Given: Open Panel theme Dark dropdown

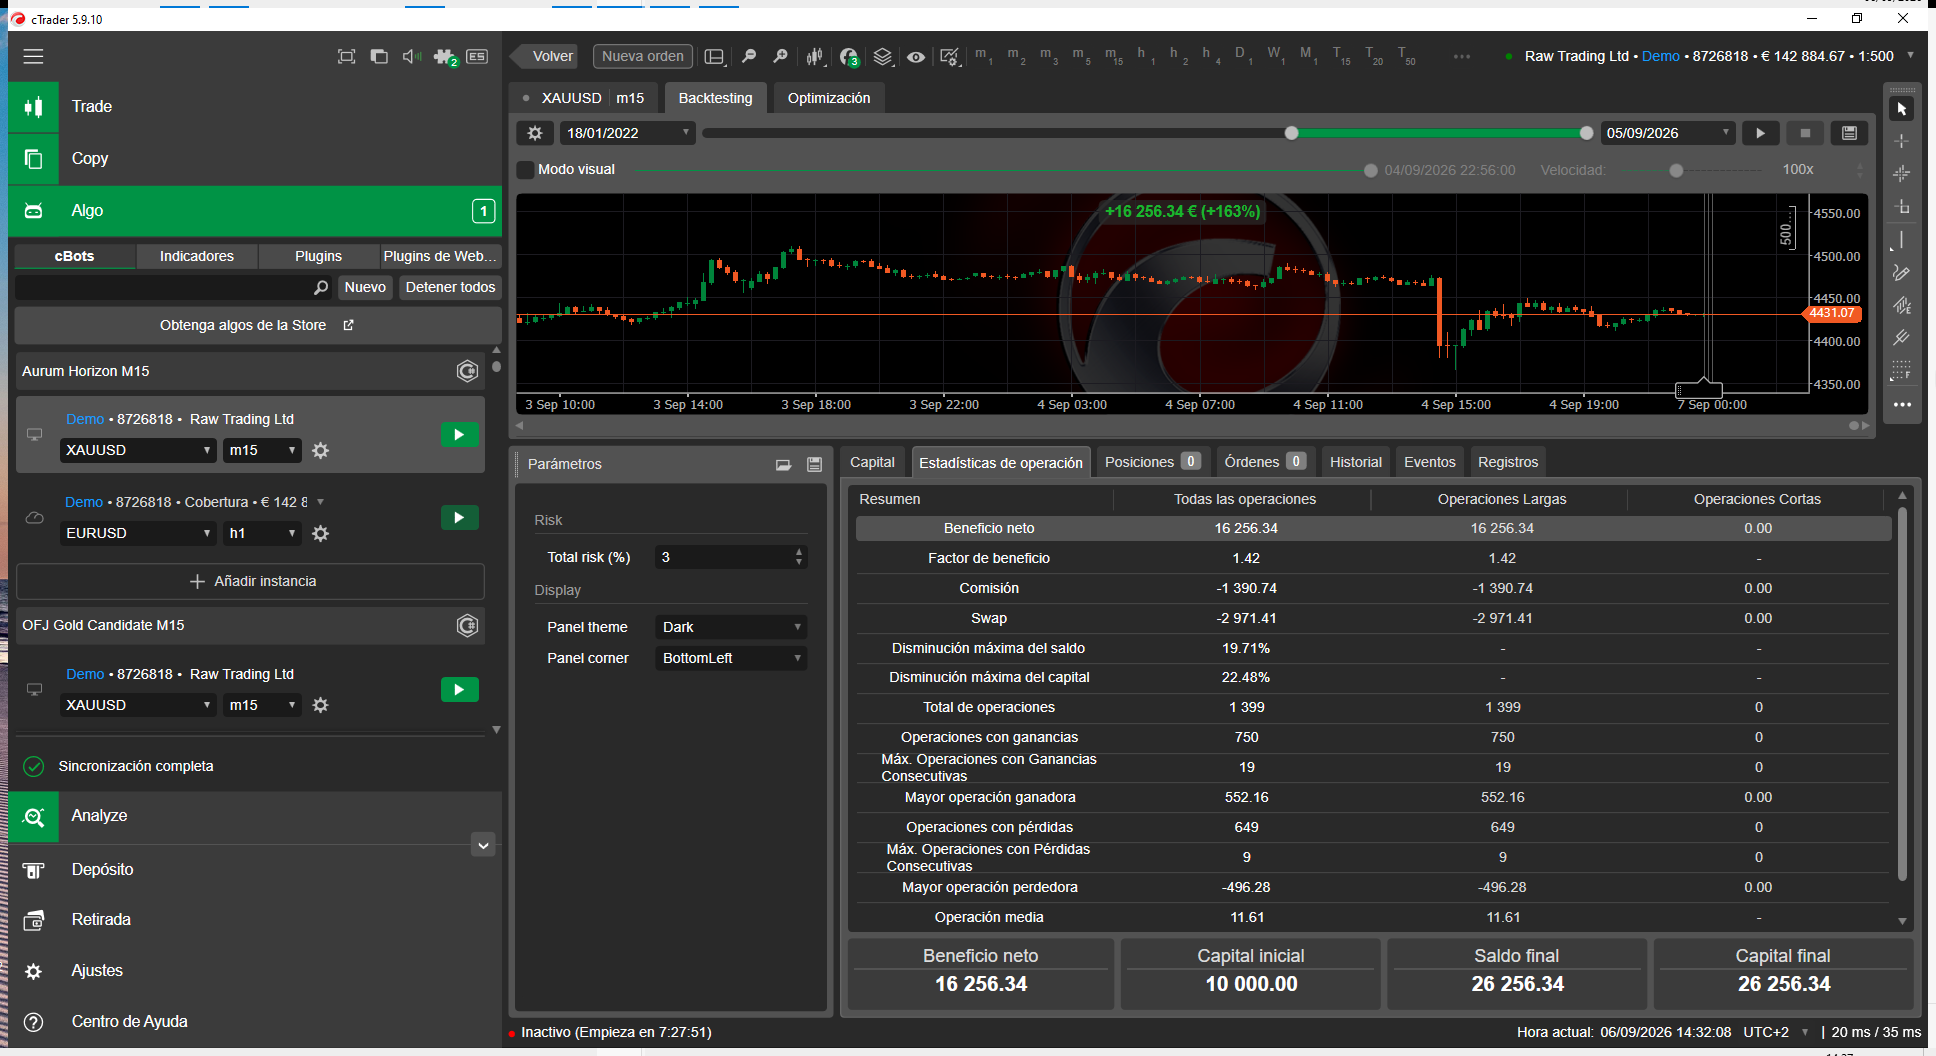Looking at the screenshot, I should tap(731, 628).
